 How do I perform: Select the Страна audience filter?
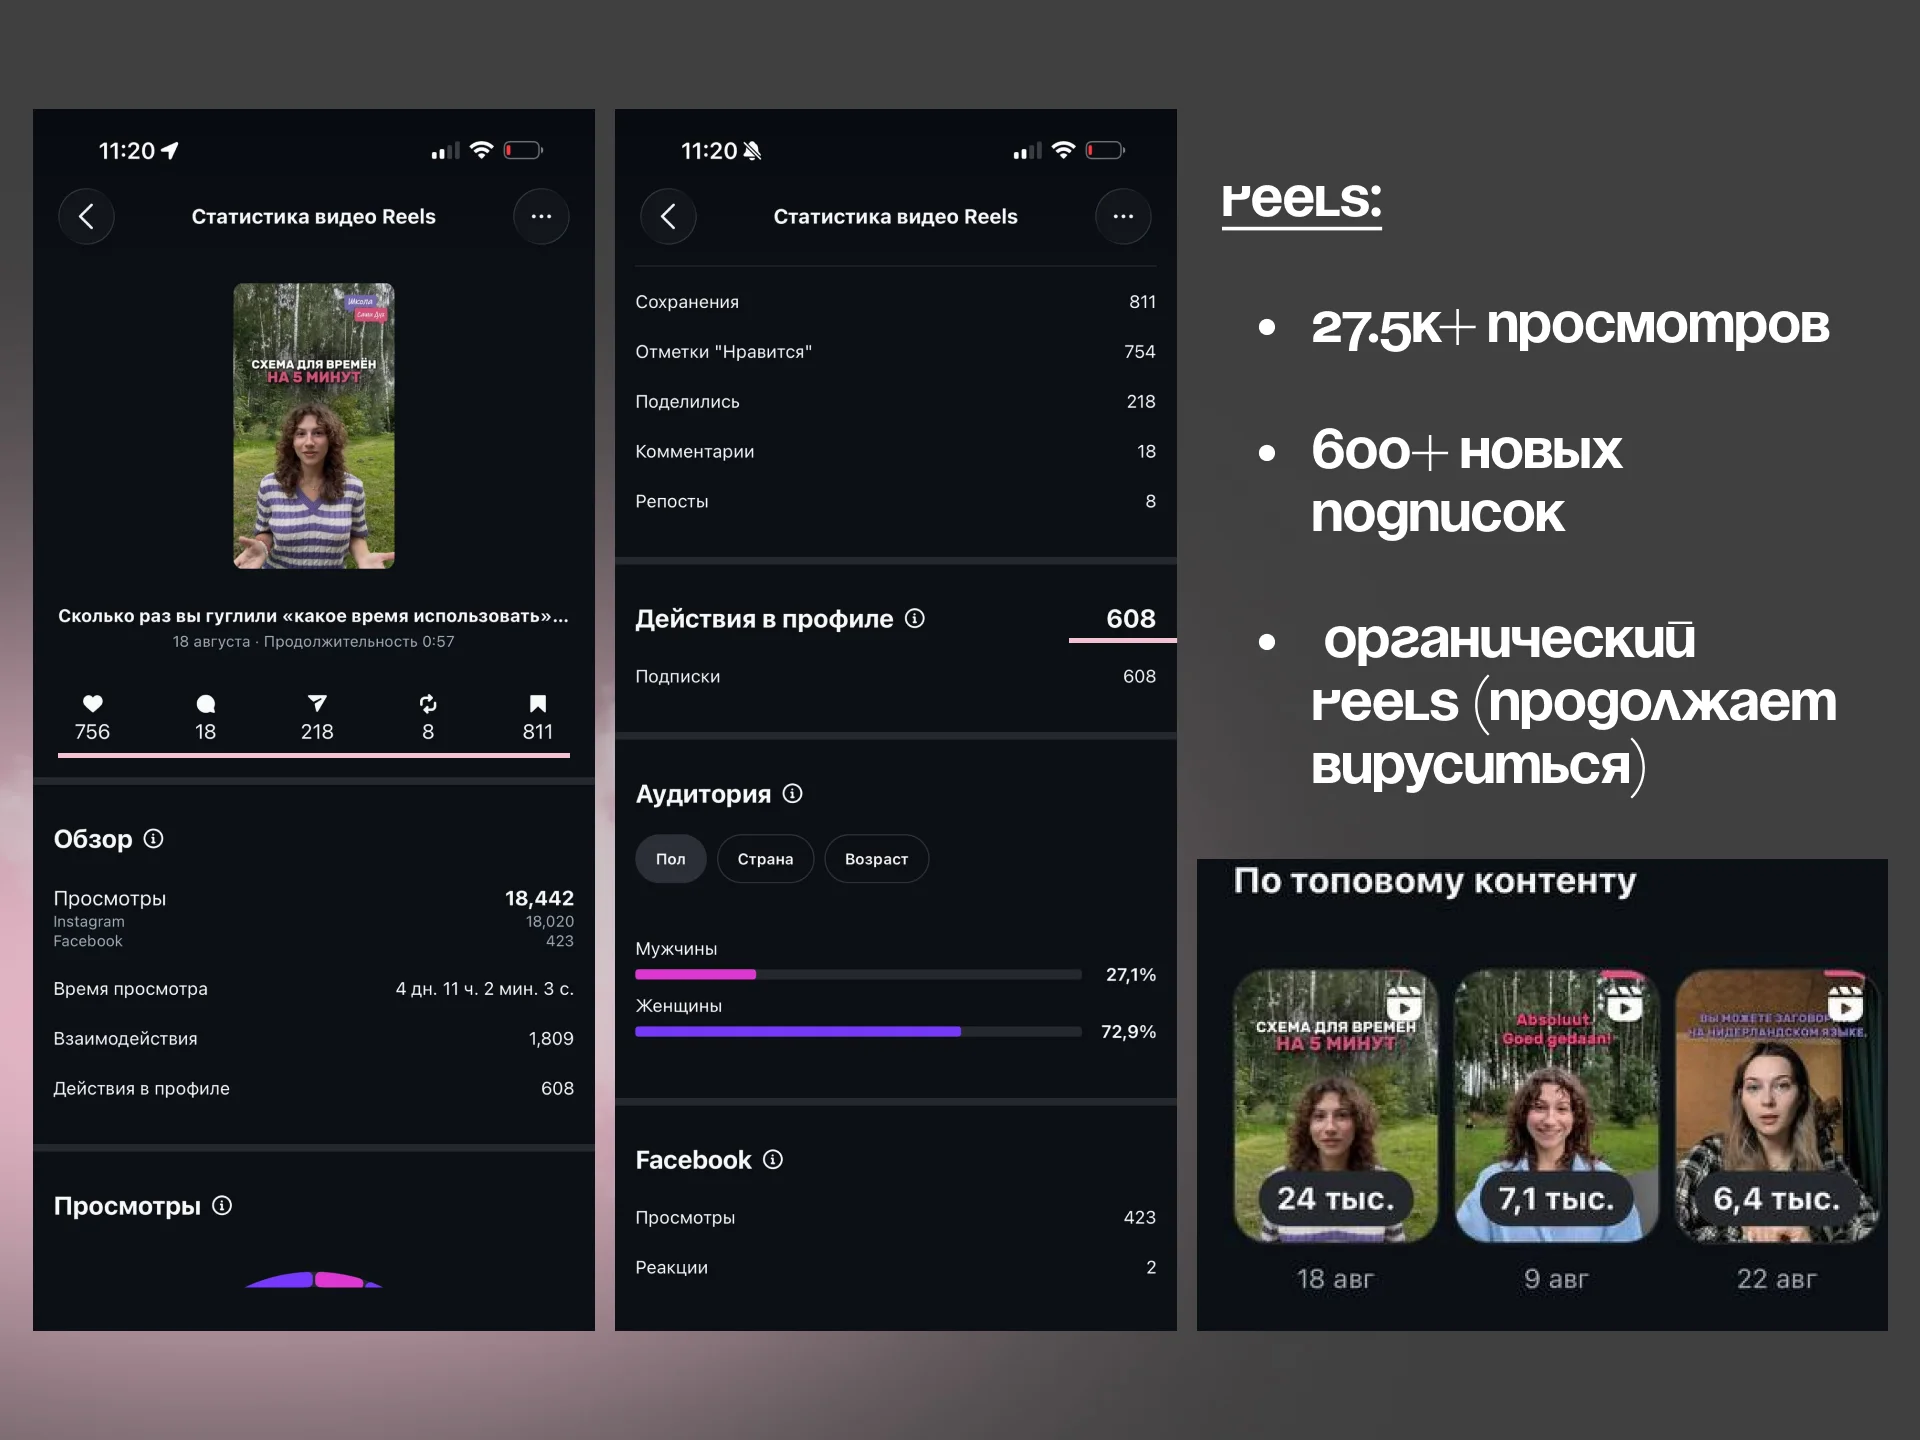coord(766,859)
